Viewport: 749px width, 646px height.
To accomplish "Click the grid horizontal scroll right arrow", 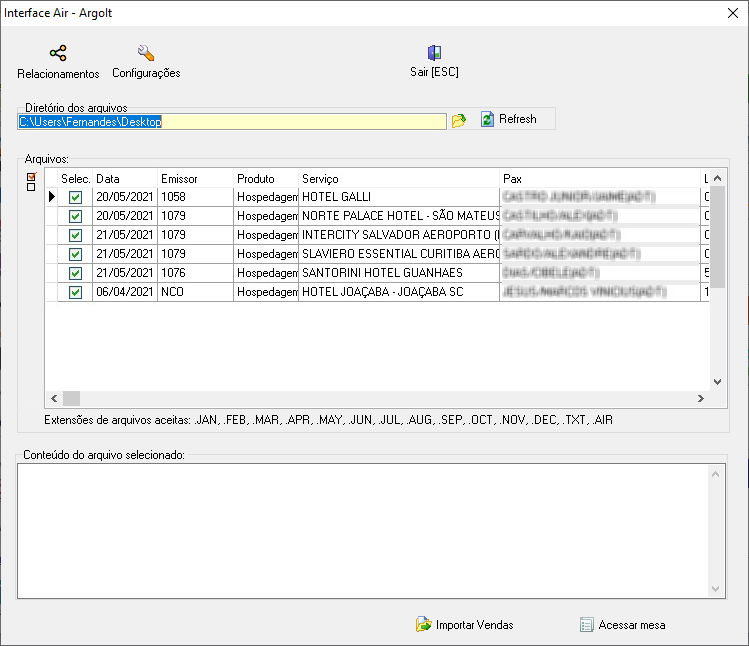I will 701,398.
